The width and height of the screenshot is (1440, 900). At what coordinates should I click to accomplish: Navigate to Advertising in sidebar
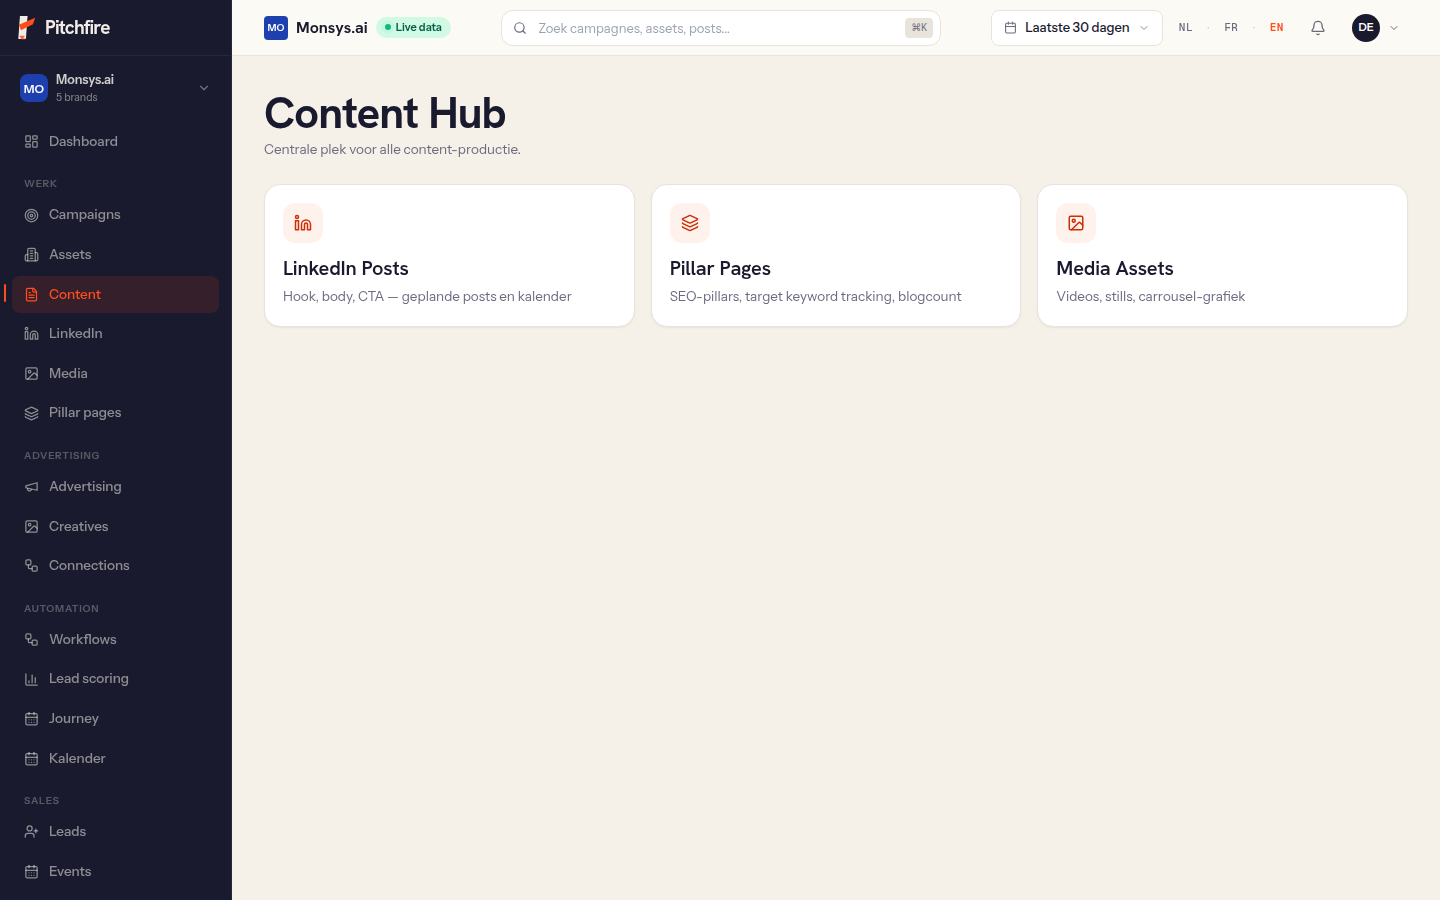(x=116, y=487)
